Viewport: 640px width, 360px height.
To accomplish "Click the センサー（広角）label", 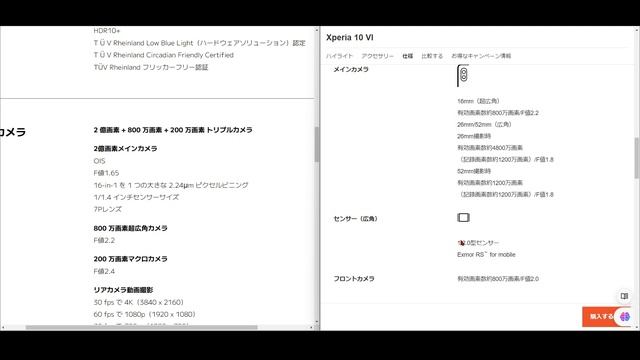I will coord(355,219).
